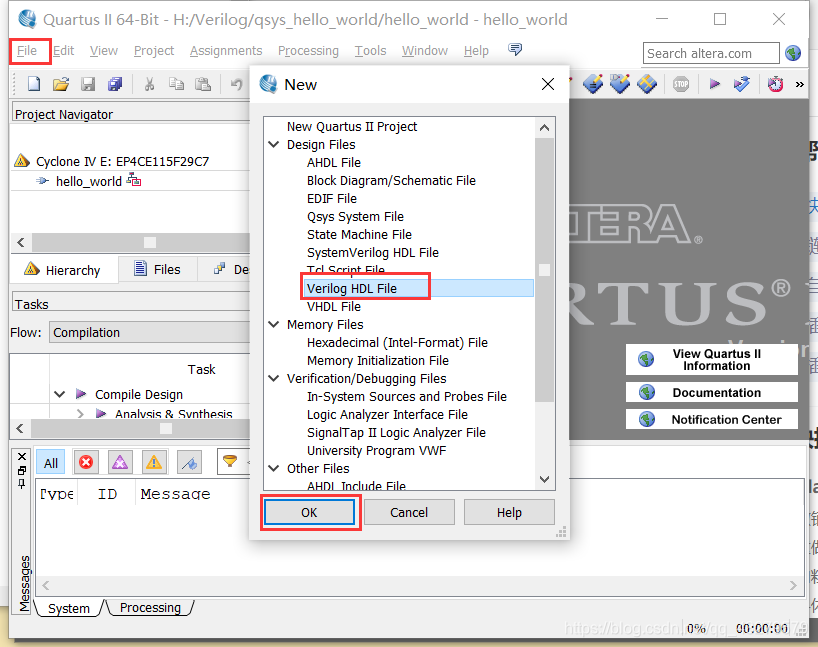Select Qsys System File
818x647 pixels.
(355, 216)
